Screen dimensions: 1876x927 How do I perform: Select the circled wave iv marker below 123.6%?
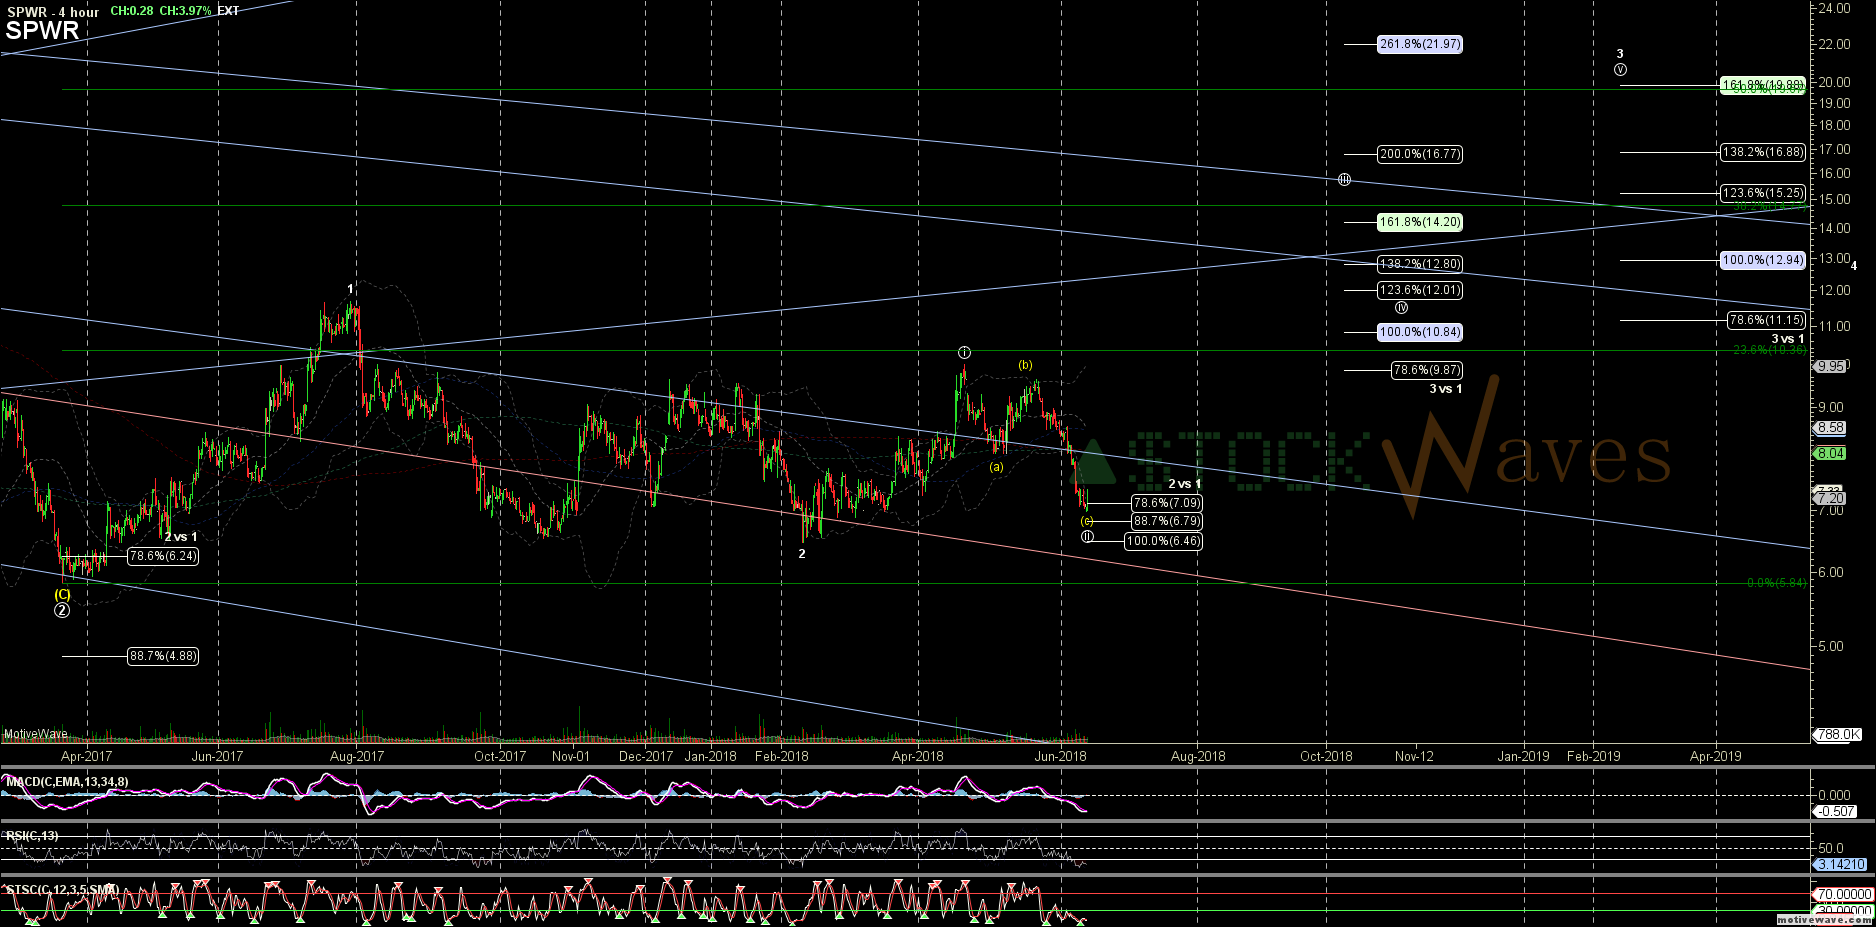pyautogui.click(x=1401, y=308)
